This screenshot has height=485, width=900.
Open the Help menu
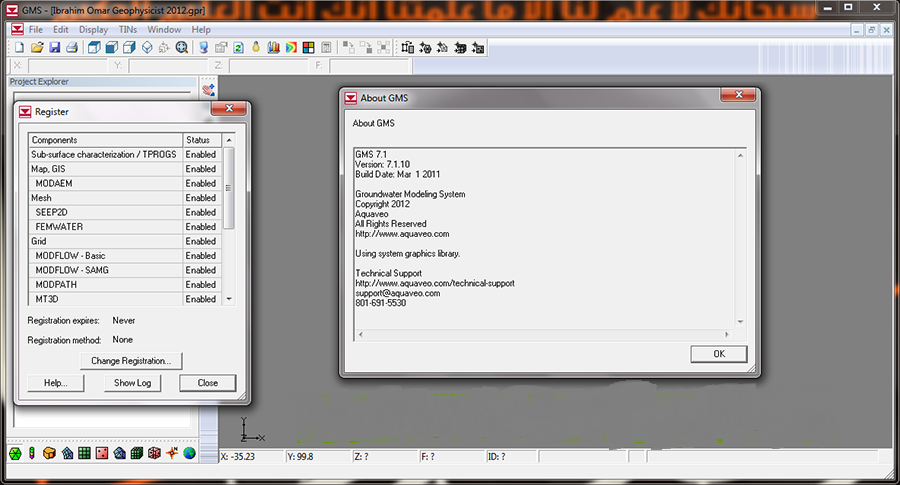(x=201, y=29)
